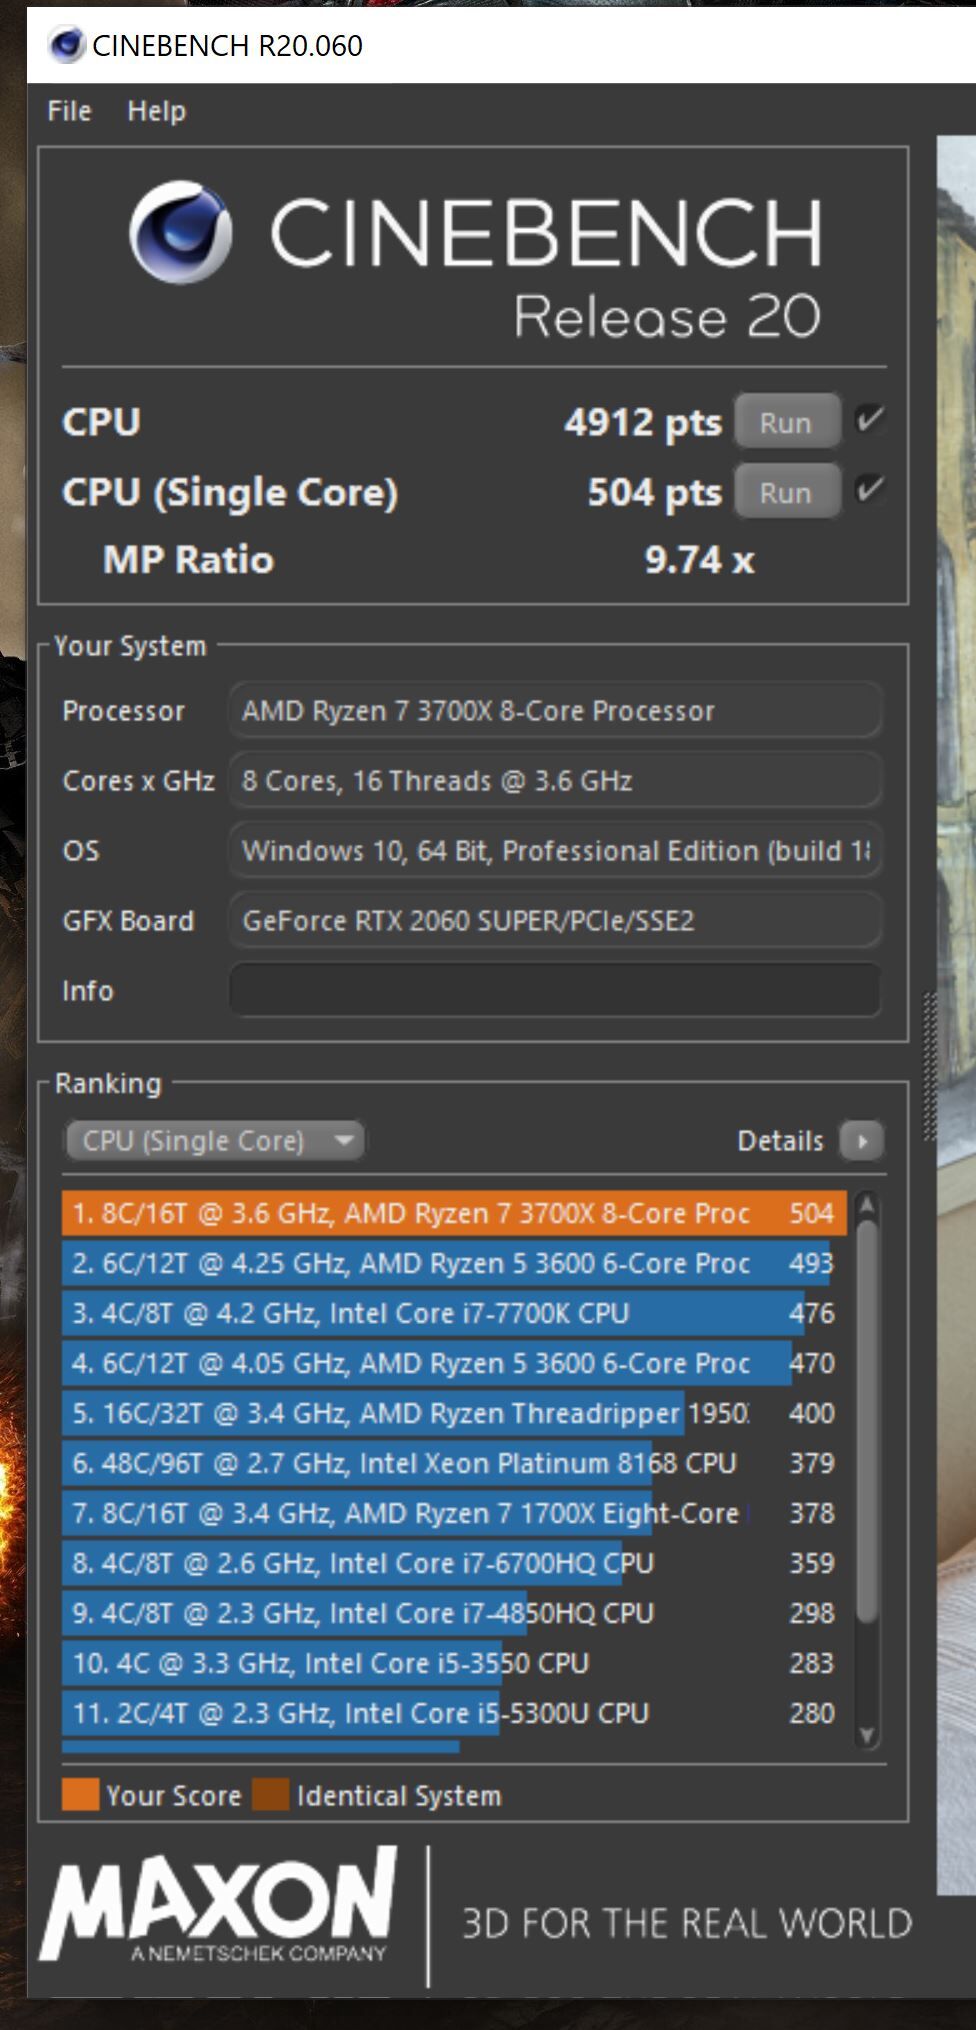Click the 504 pts single core score
Image resolution: width=976 pixels, height=2030 pixels.
(654, 492)
